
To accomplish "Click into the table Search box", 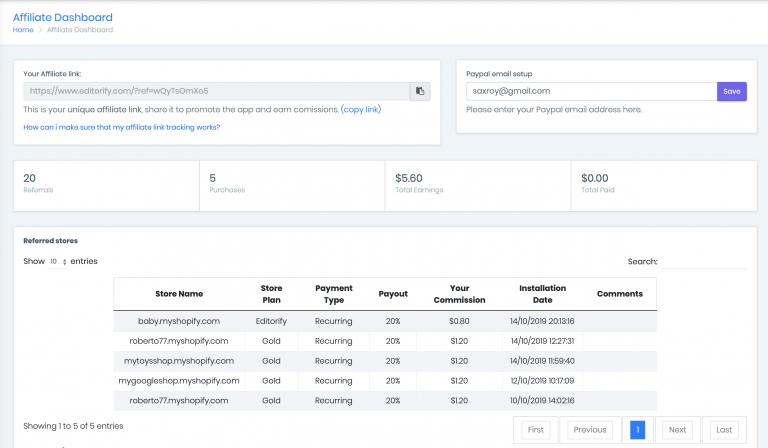I will point(703,261).
